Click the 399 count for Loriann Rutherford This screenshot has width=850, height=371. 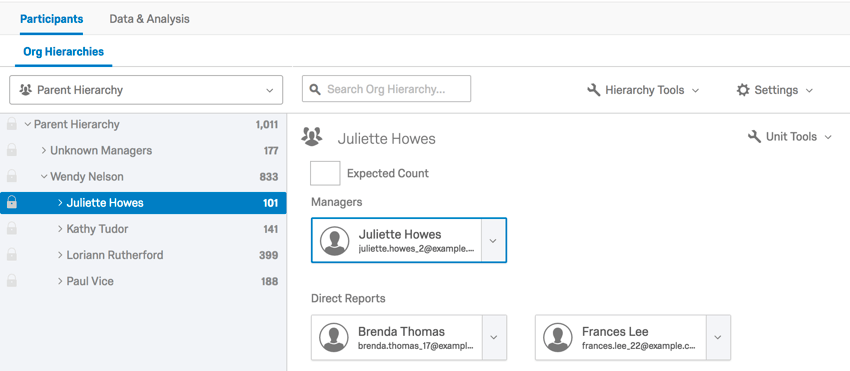click(x=269, y=255)
